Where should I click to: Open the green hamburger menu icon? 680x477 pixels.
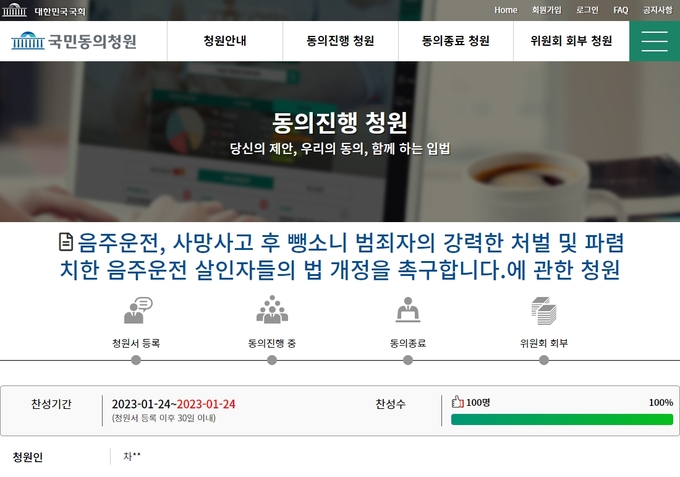point(654,41)
